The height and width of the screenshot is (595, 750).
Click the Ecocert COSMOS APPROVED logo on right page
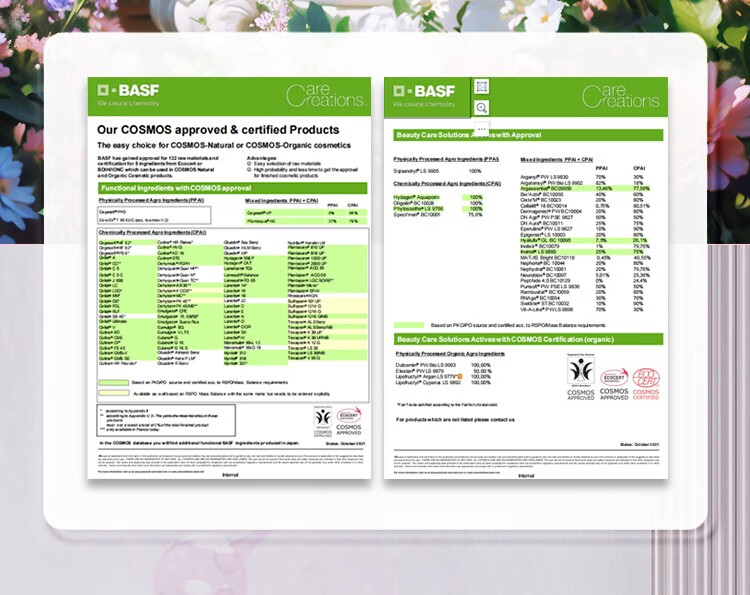pyautogui.click(x=614, y=384)
